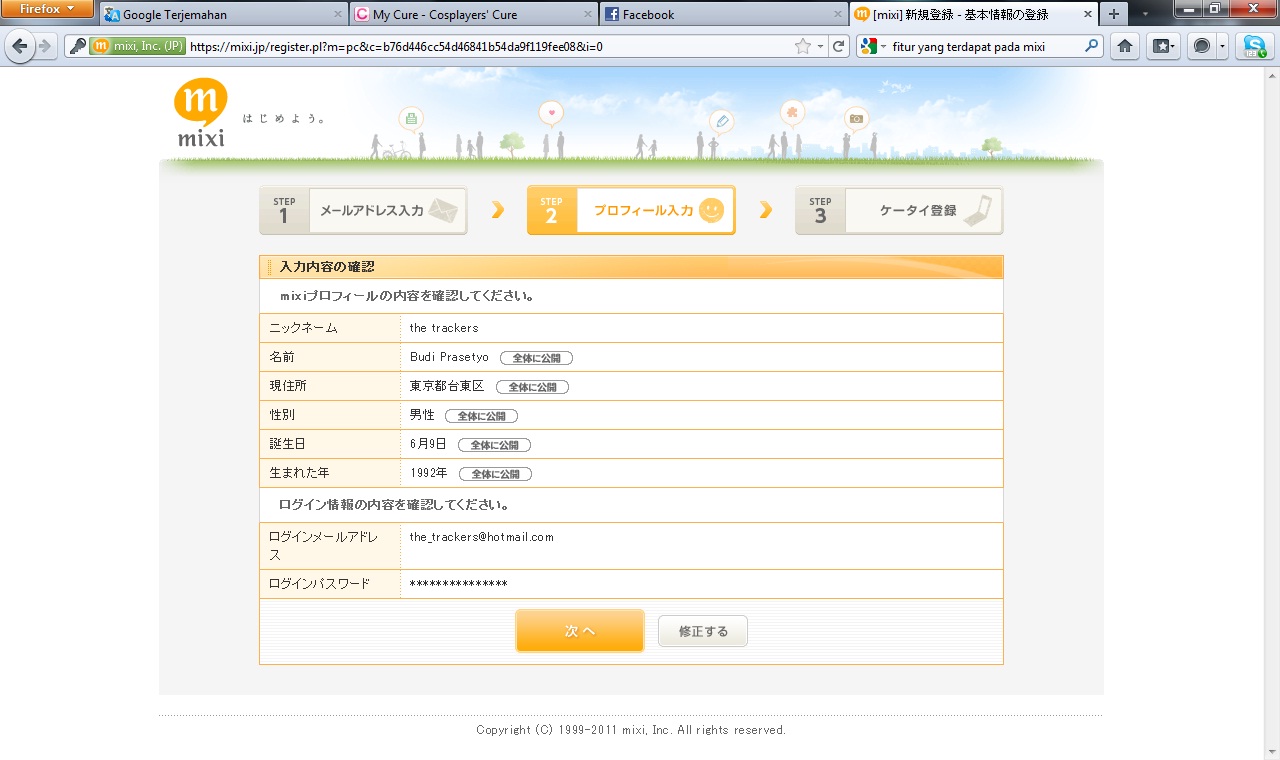Click the search magnifier icon
The width and height of the screenshot is (1280, 760).
point(1092,46)
